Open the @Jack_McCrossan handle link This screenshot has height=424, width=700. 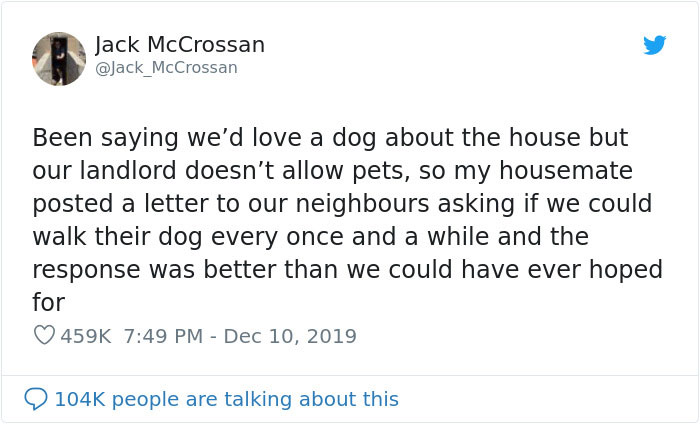click(166, 68)
